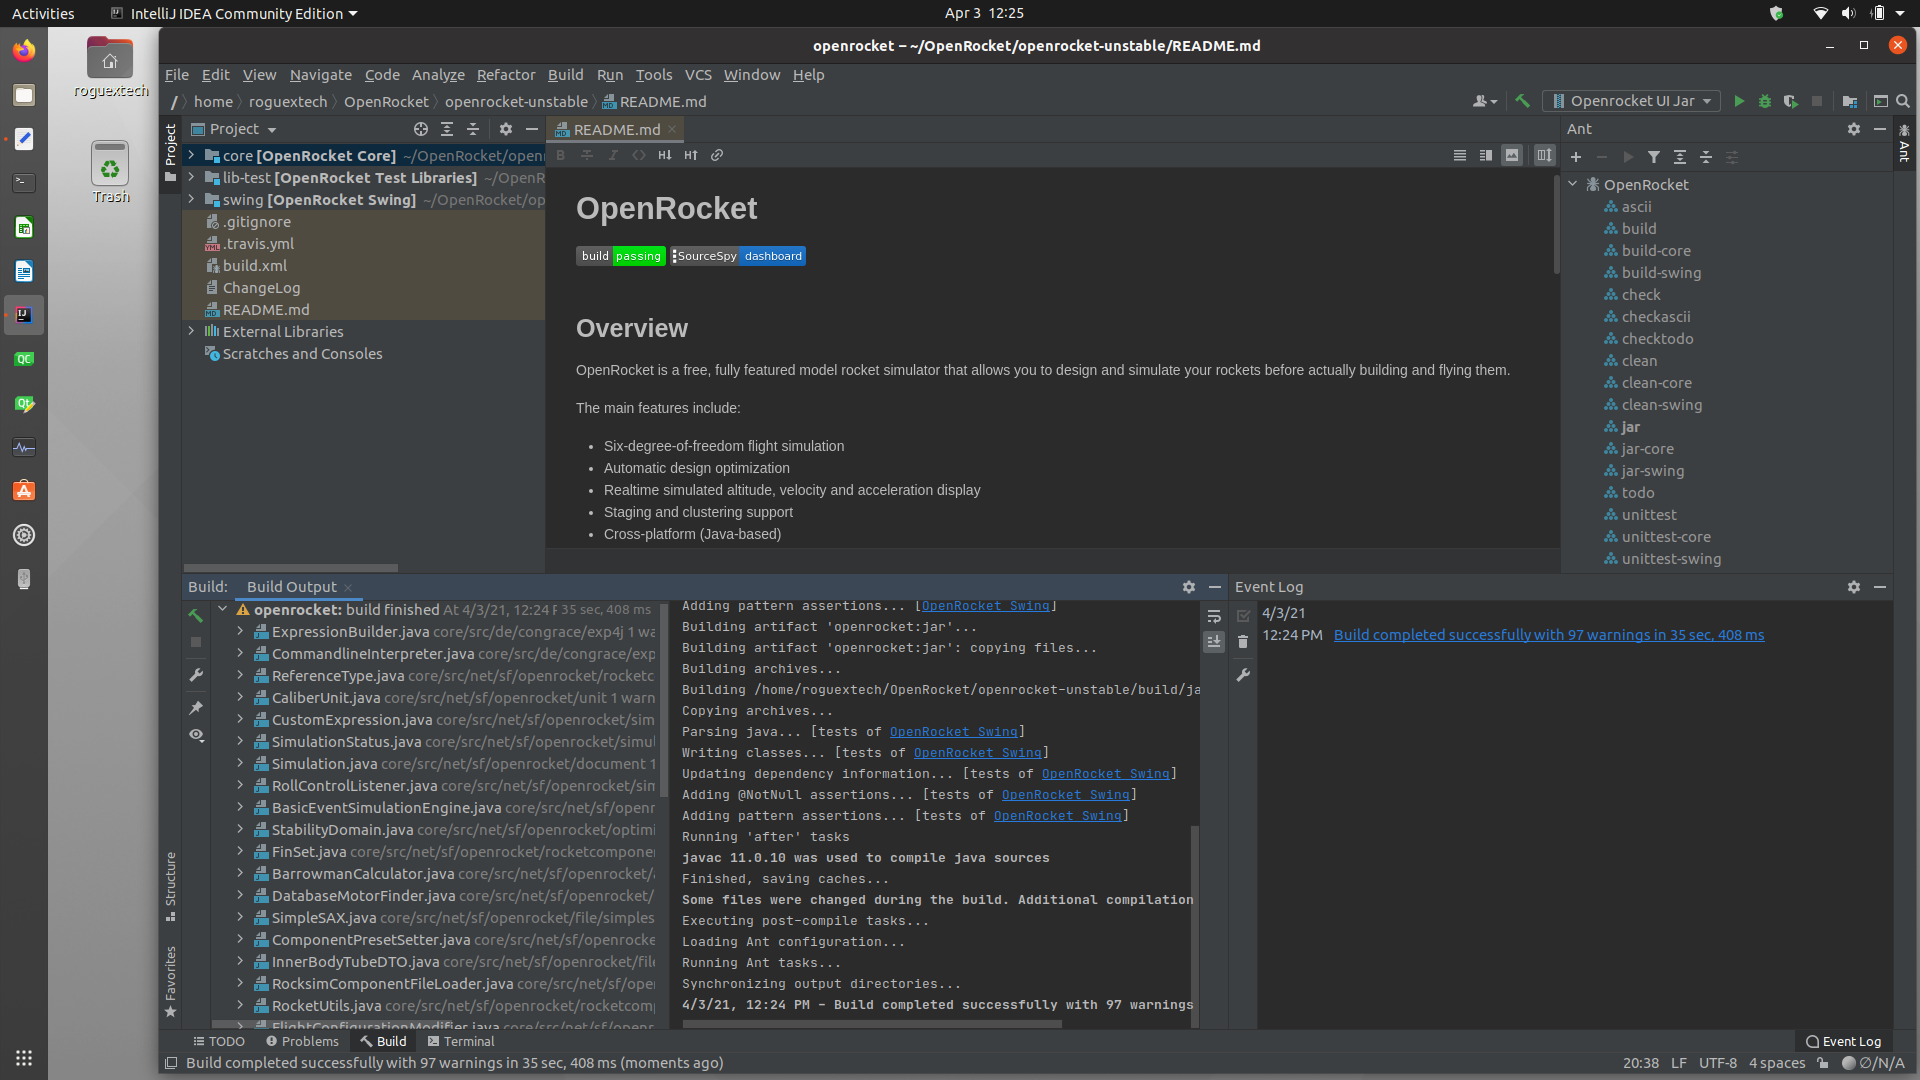Expand warnings under CaliberUnit.java
The image size is (1920, 1080).
tap(240, 697)
